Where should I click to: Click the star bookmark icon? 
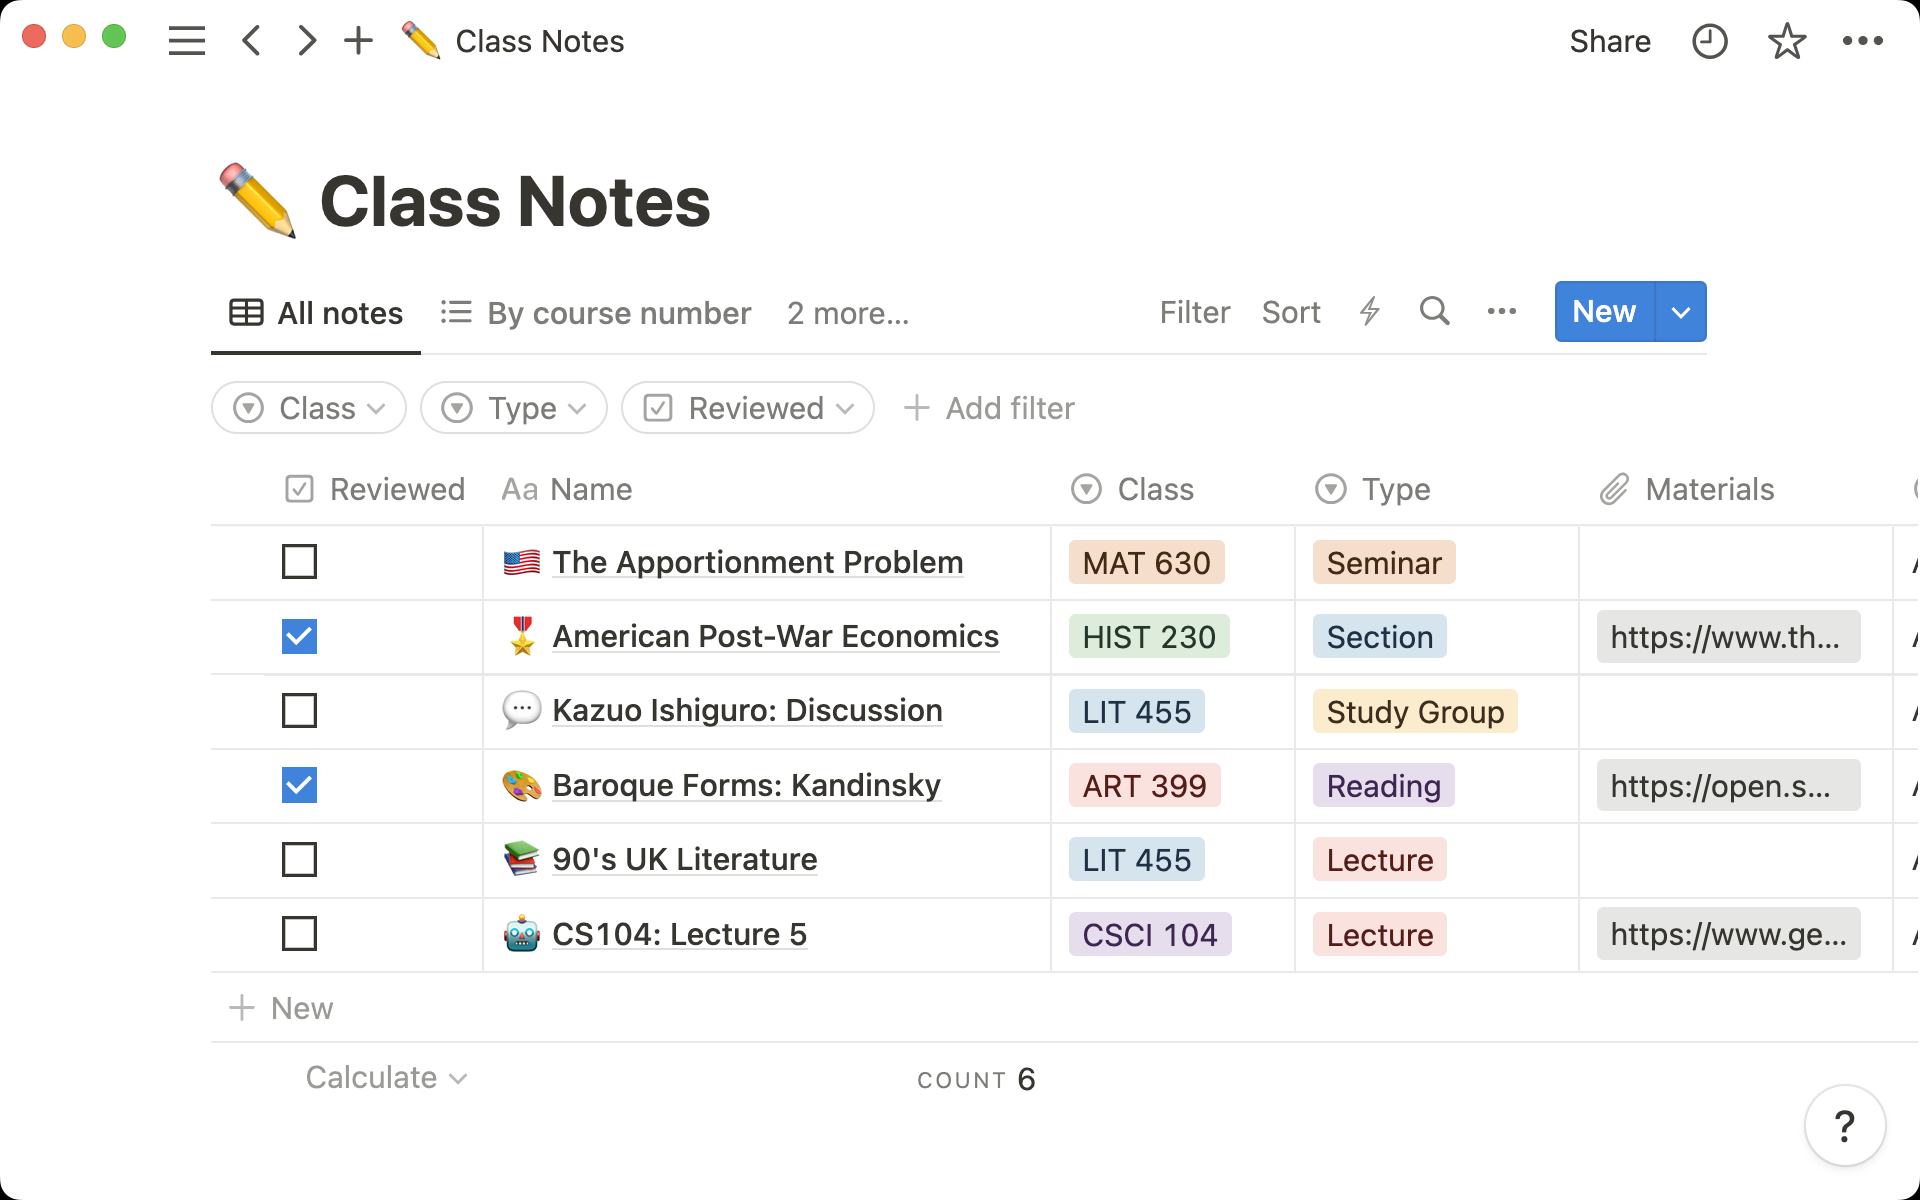(x=1785, y=41)
